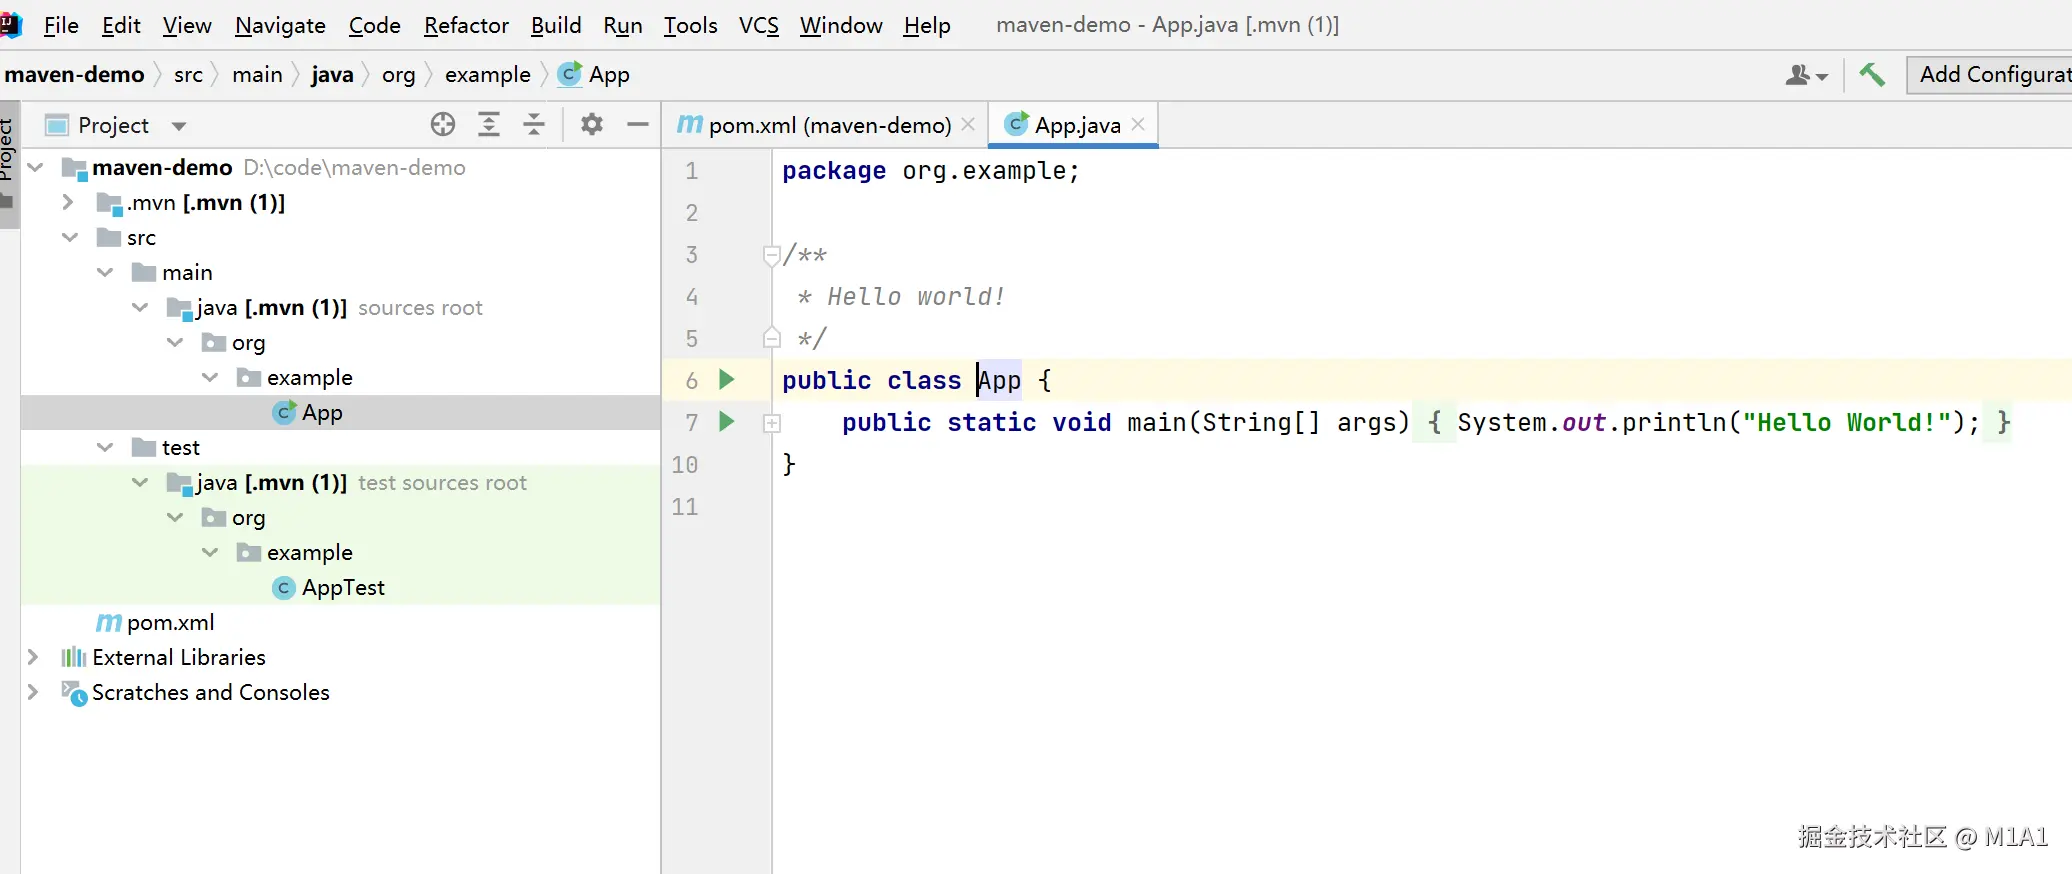Select org package under test sources
This screenshot has width=2072, height=874.
coord(340,517)
